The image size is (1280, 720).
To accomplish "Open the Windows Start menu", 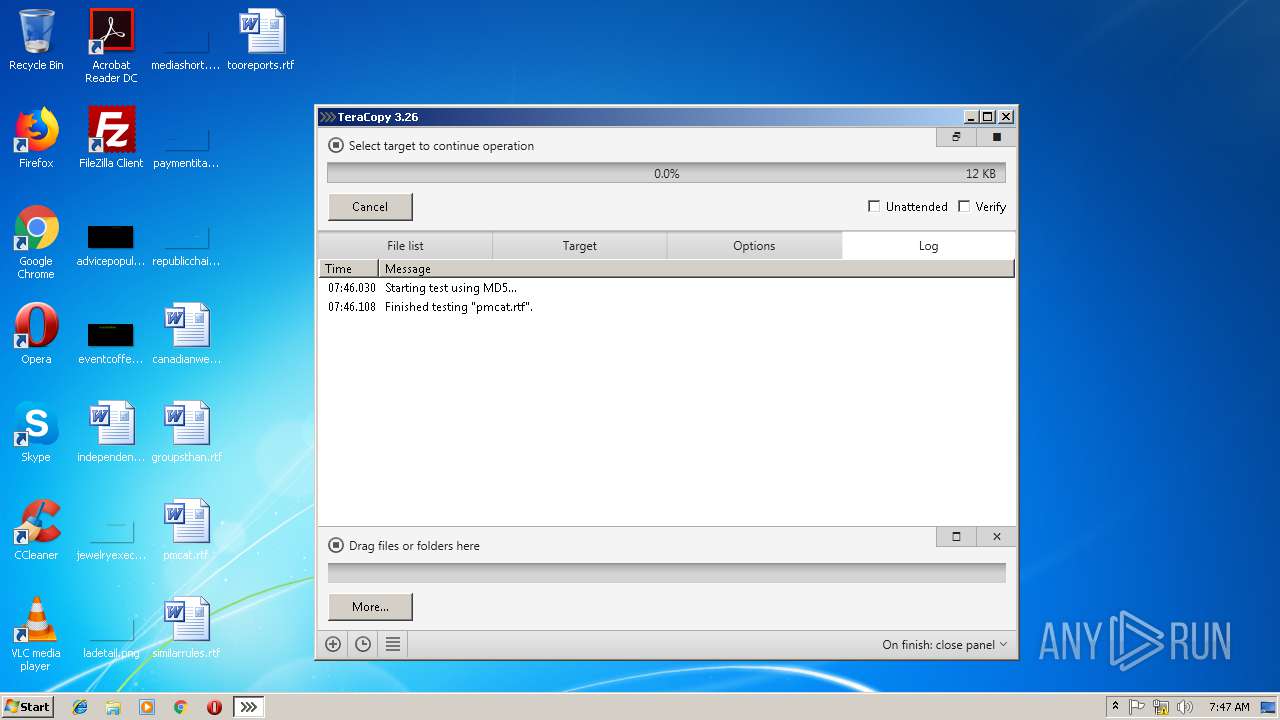I will (27, 707).
